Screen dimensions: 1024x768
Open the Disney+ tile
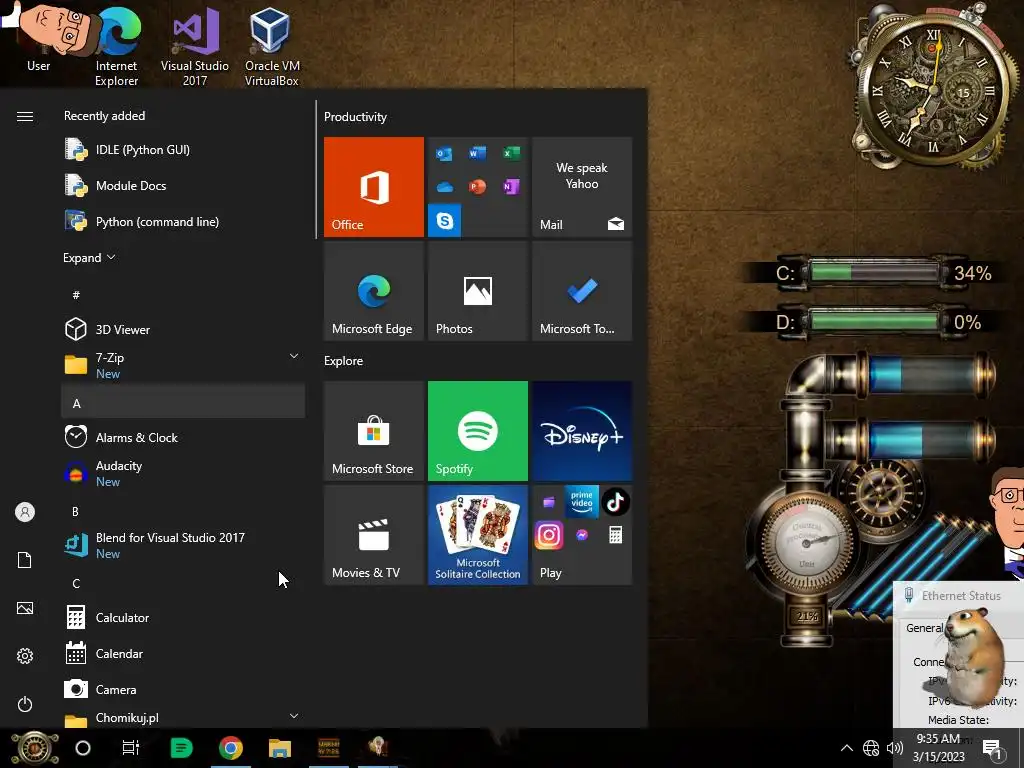582,431
